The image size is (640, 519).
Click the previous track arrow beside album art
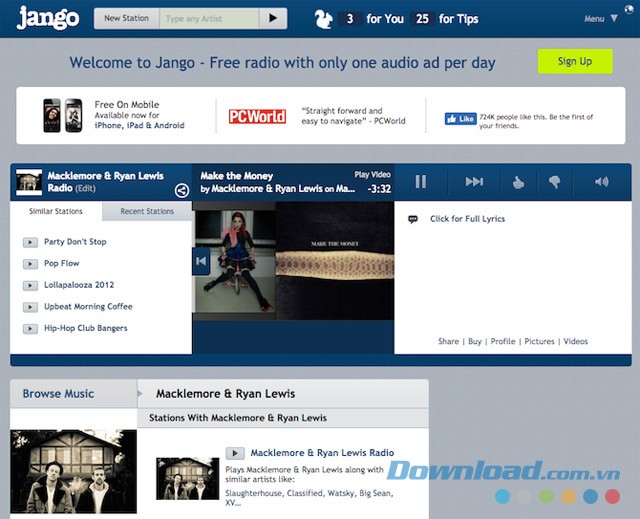click(201, 261)
